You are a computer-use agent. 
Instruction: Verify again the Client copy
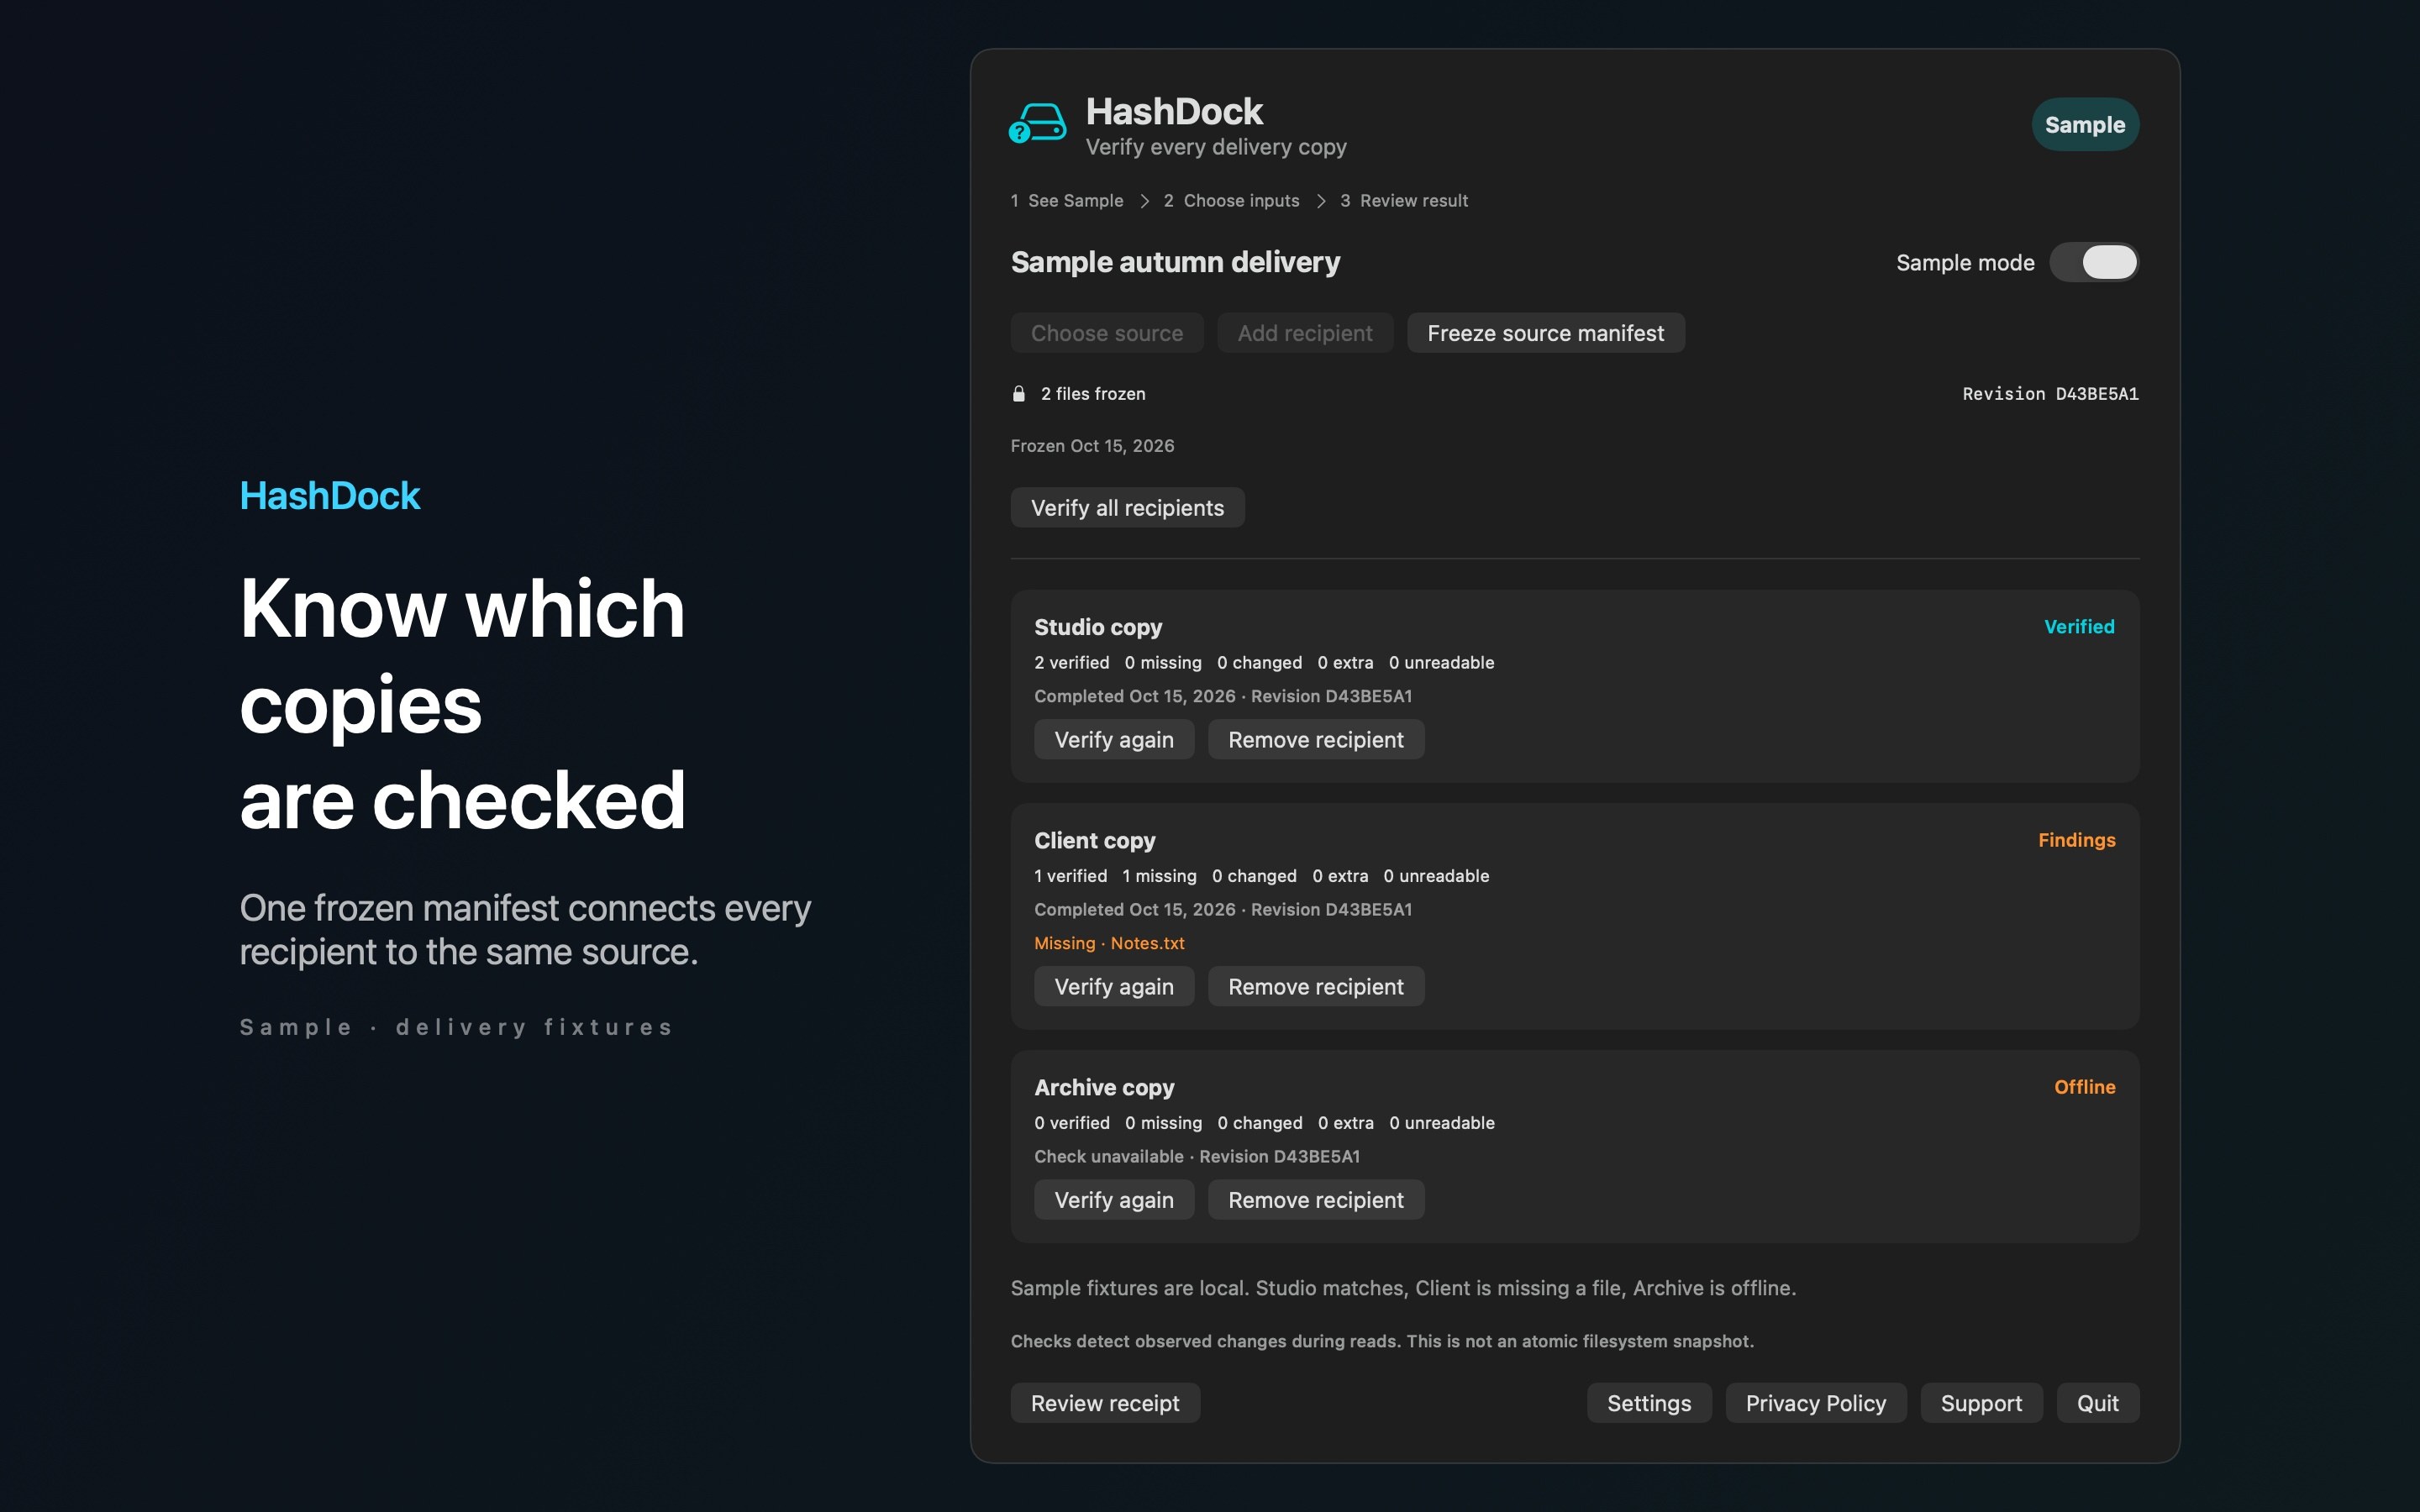(x=1114, y=987)
